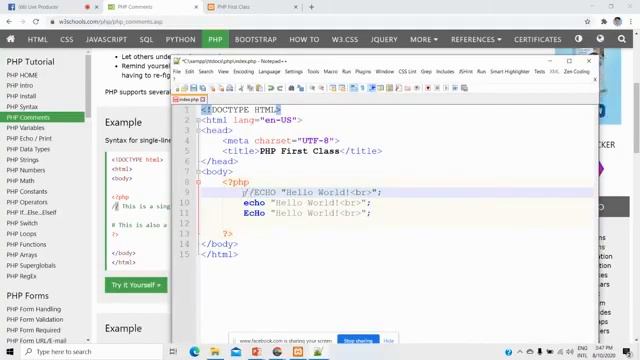The width and height of the screenshot is (640, 360).
Task: Toggle Word Wrap icon in Notepad++ toolbar
Action: (x=353, y=88)
